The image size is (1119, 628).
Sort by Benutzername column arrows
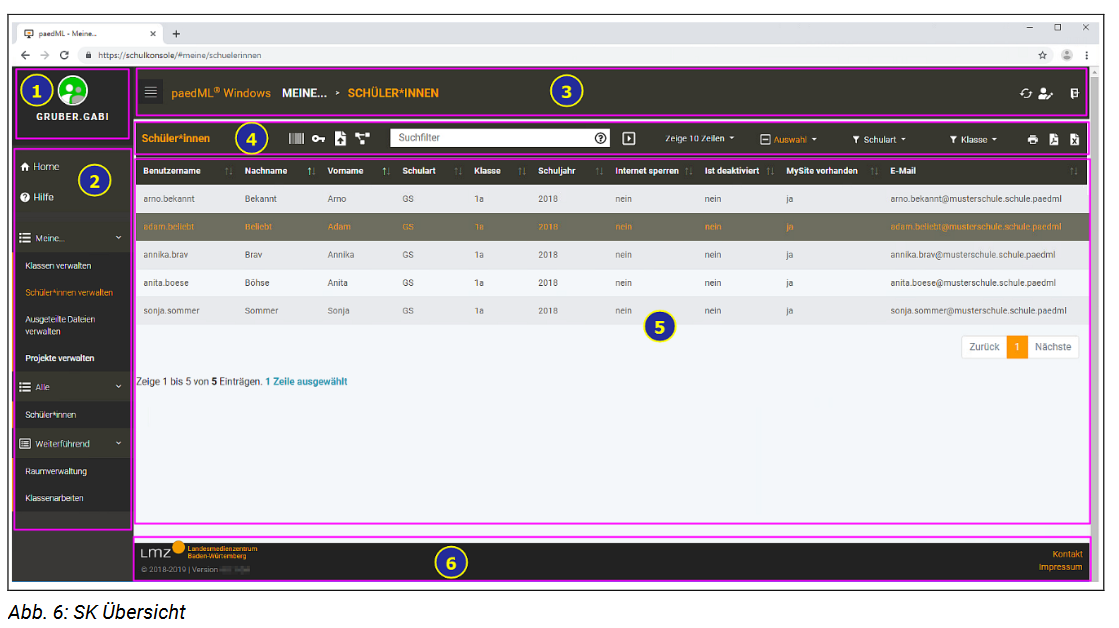(228, 171)
